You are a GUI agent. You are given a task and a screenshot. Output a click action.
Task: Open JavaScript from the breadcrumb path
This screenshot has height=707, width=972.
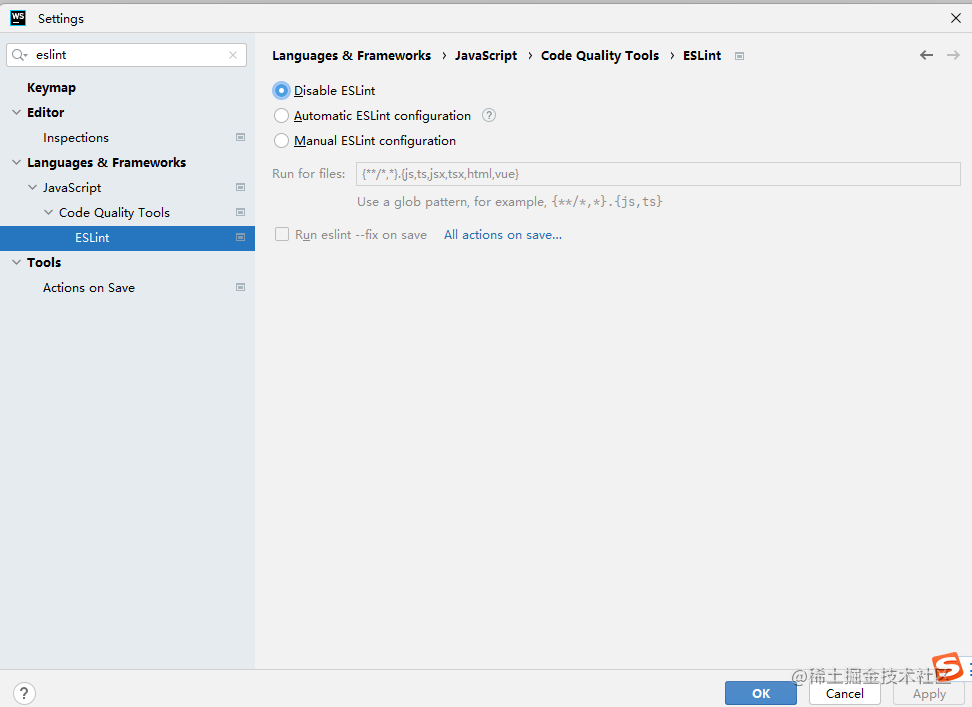pos(486,55)
